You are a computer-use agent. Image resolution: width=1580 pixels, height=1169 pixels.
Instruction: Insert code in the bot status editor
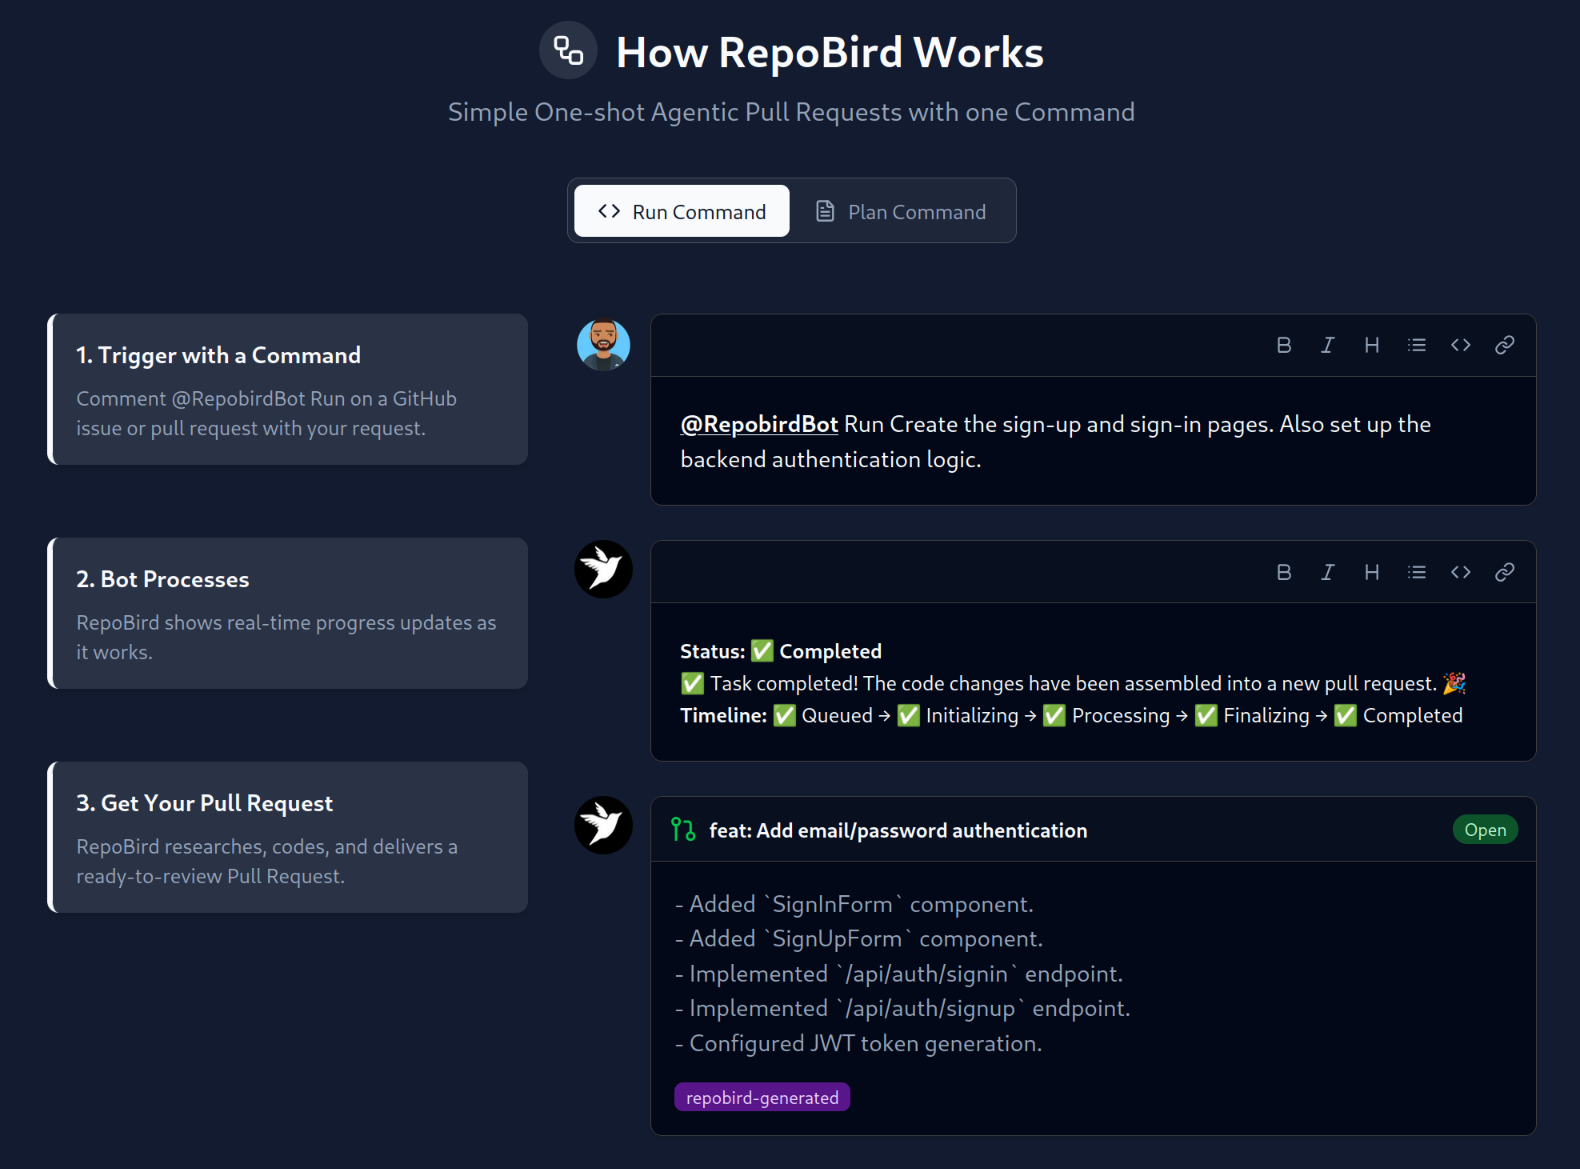(x=1461, y=572)
